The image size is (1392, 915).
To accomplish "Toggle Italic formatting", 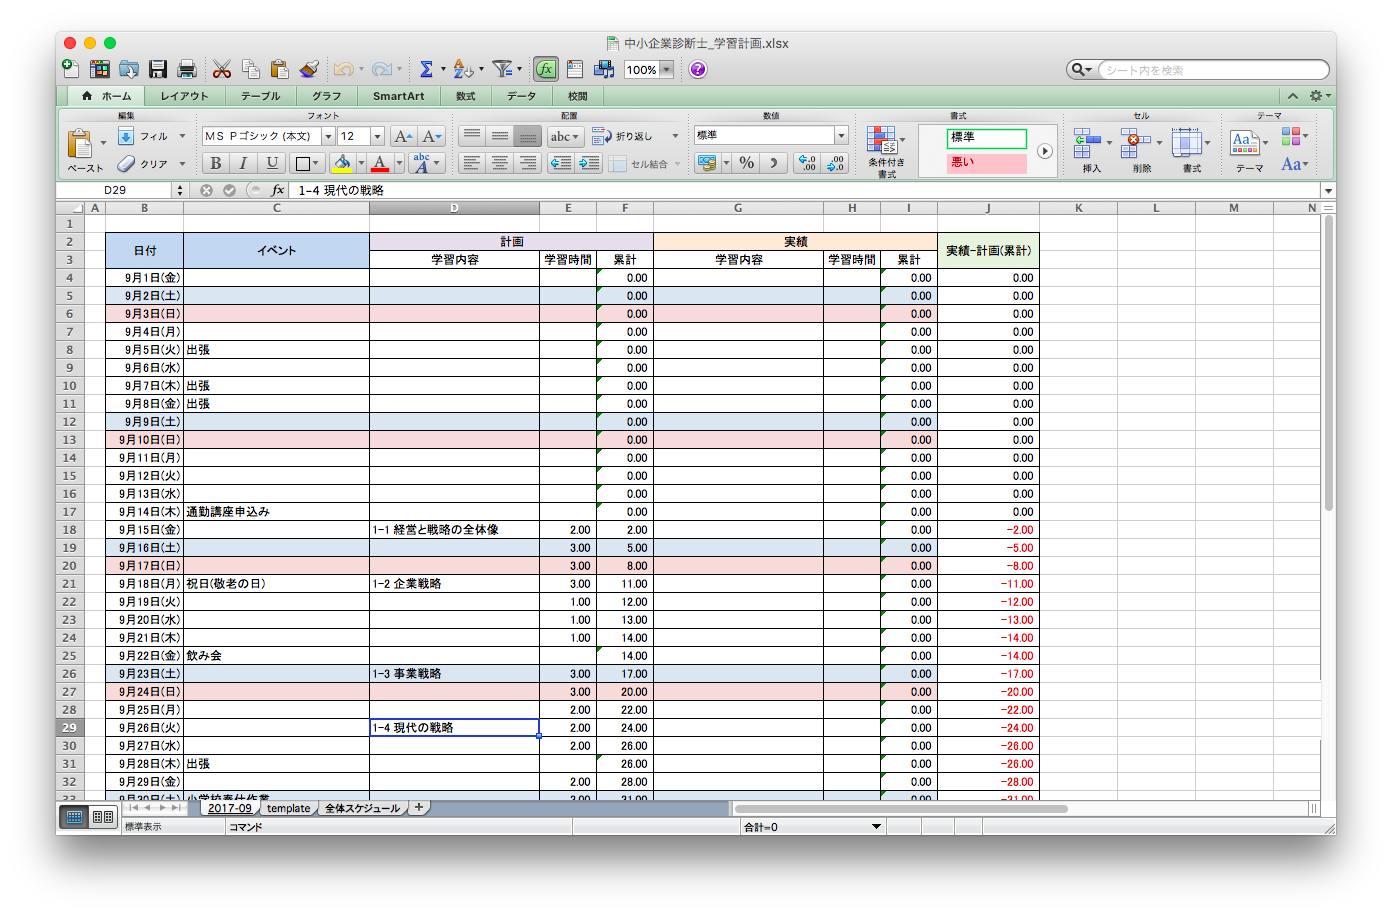I will tap(243, 163).
